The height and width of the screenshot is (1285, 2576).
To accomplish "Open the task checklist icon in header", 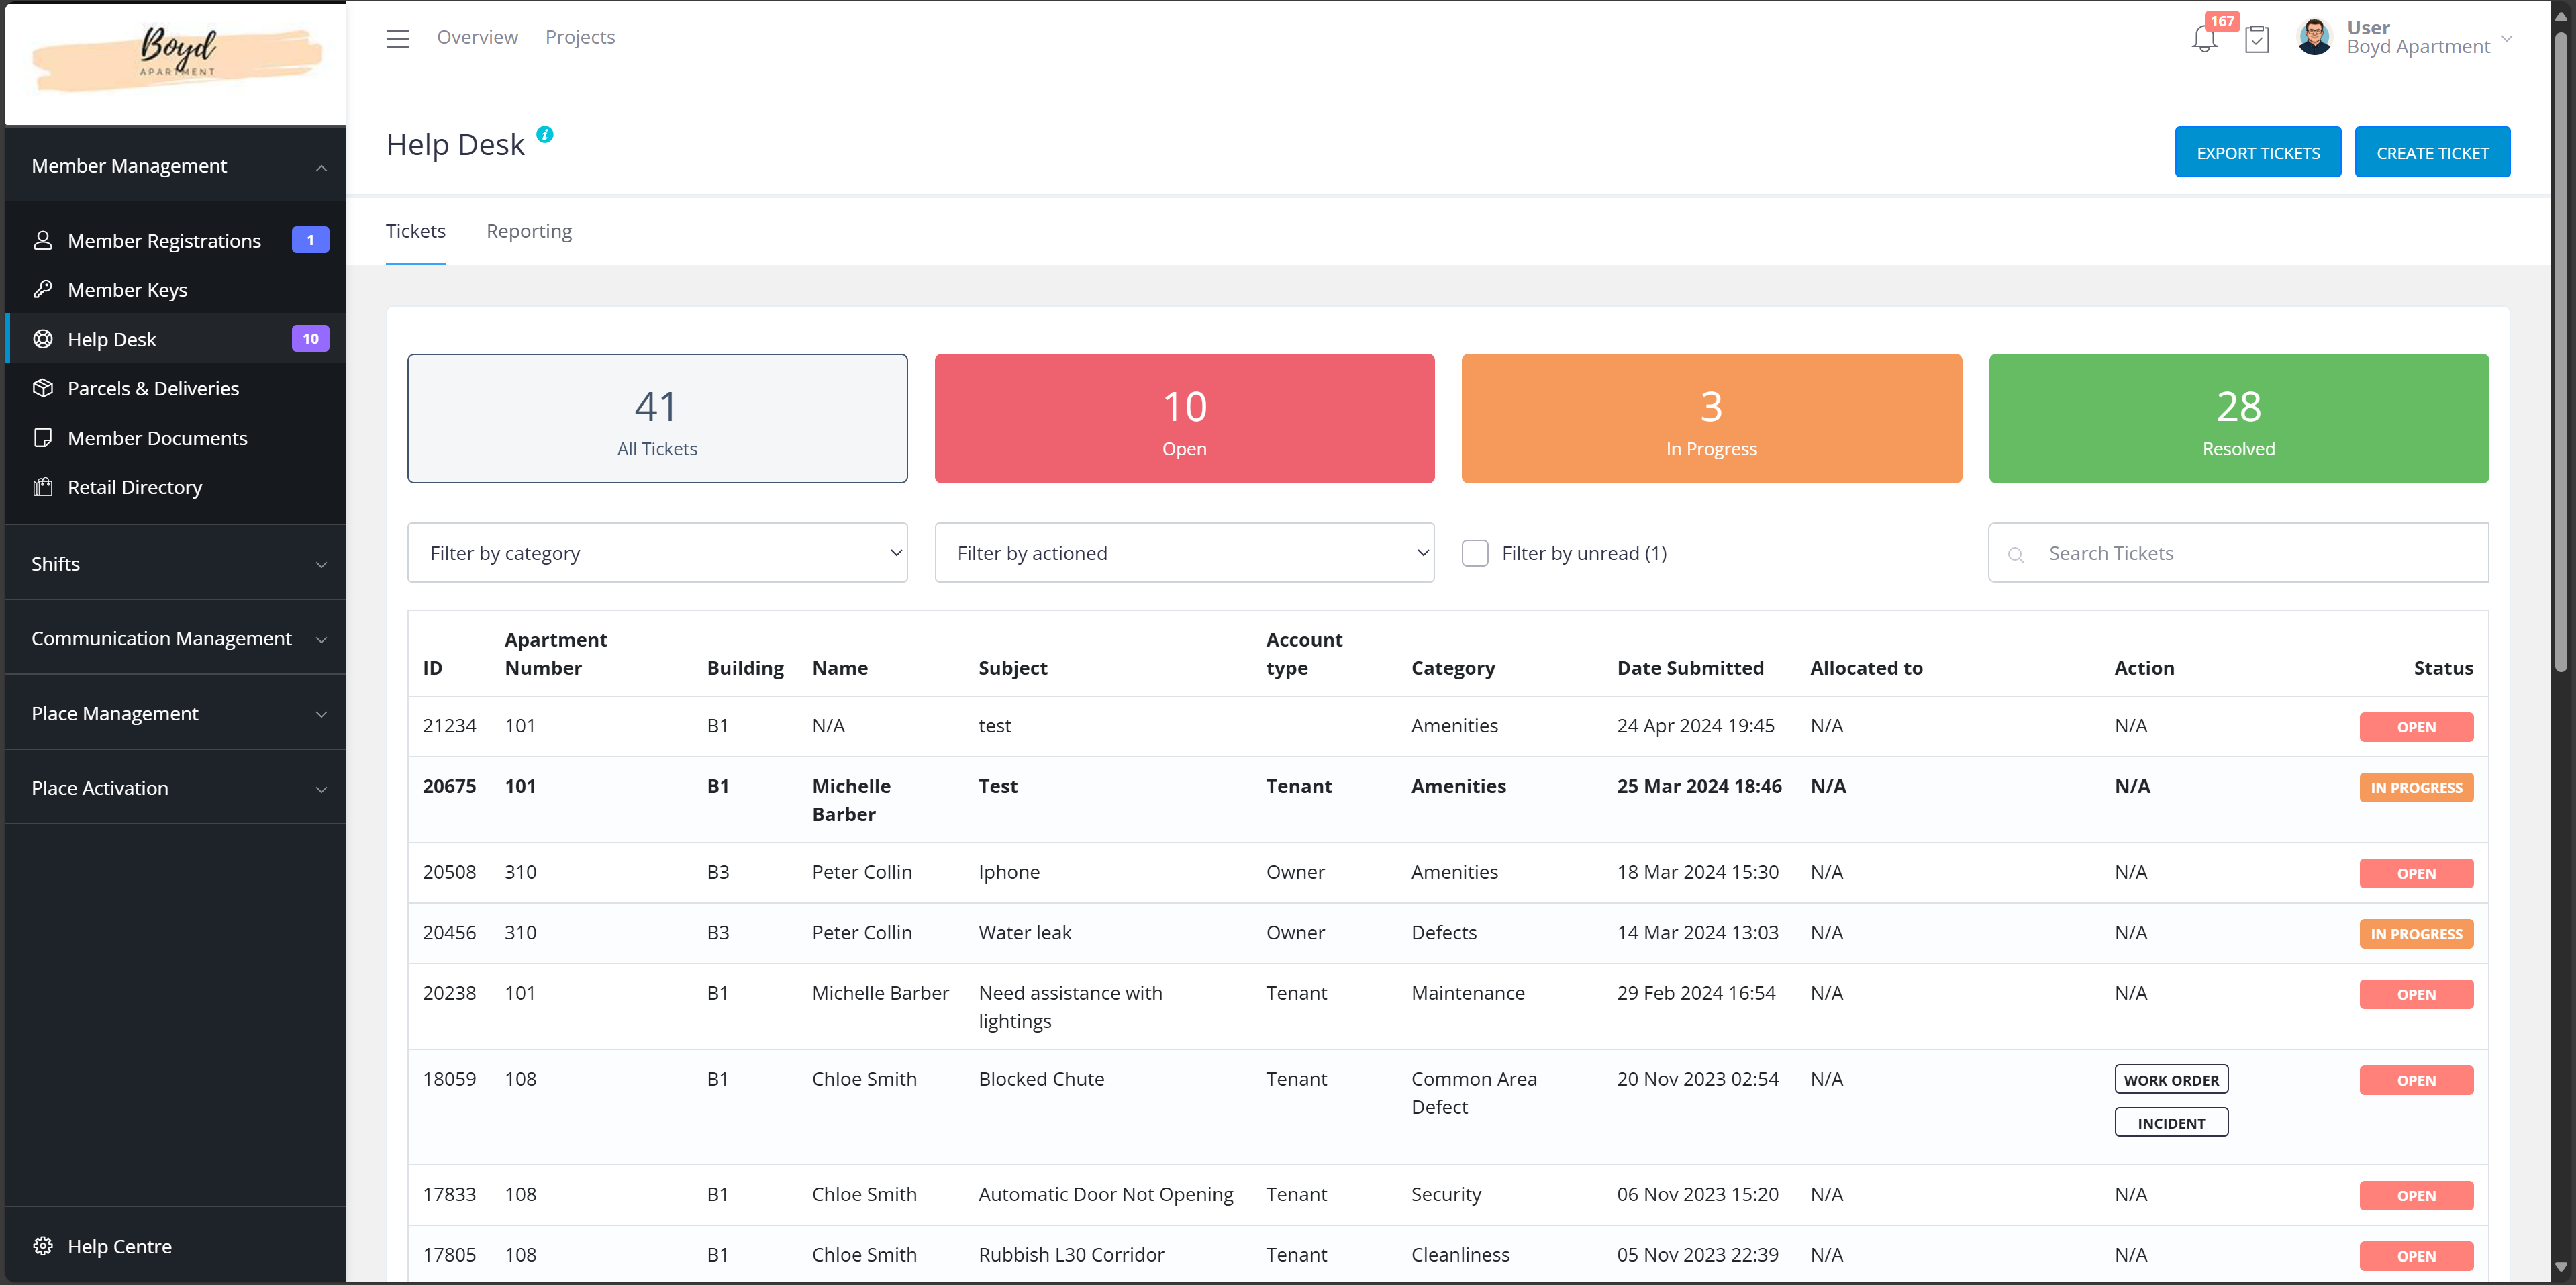I will [2256, 40].
